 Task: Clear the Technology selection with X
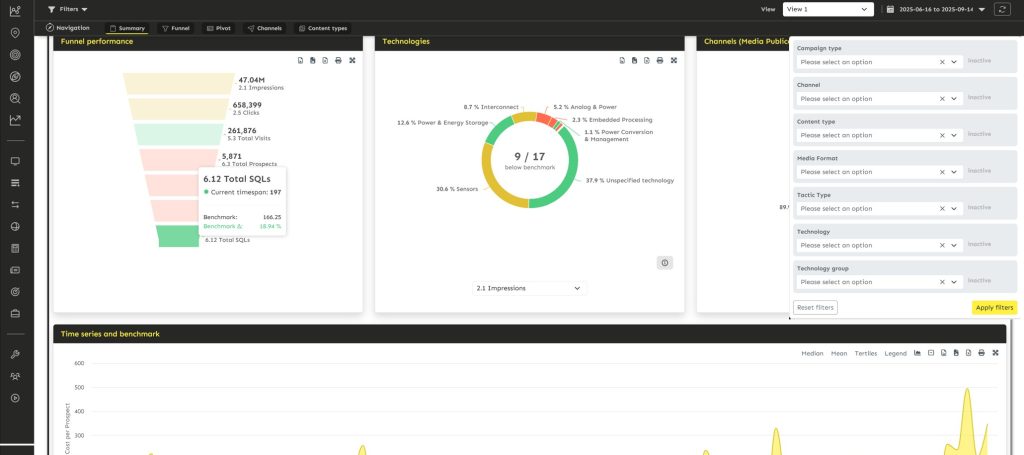[942, 245]
